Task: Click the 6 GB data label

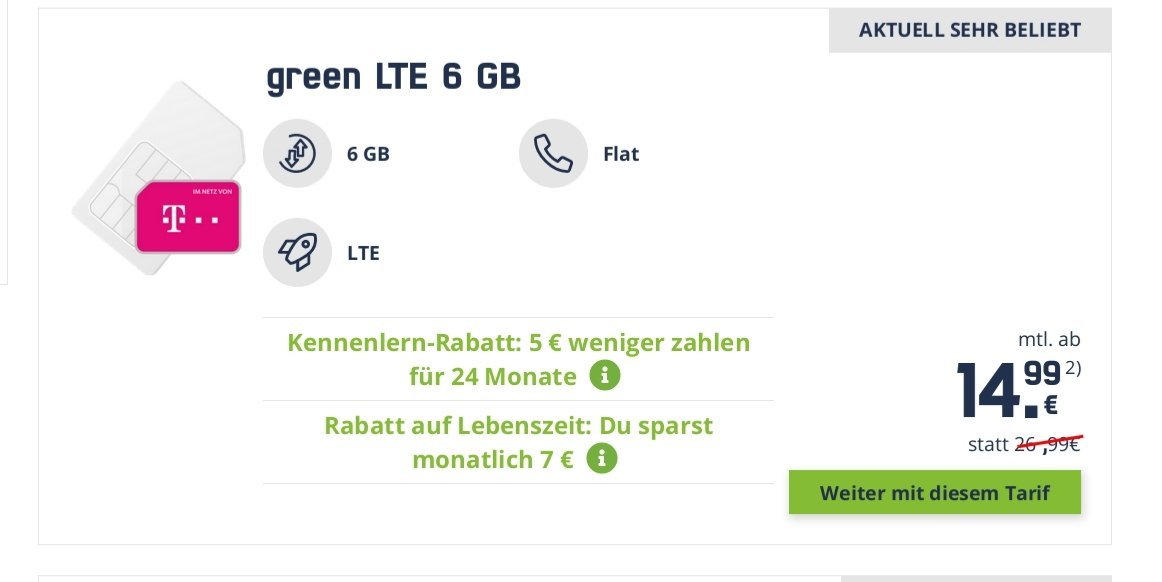Action: point(368,154)
